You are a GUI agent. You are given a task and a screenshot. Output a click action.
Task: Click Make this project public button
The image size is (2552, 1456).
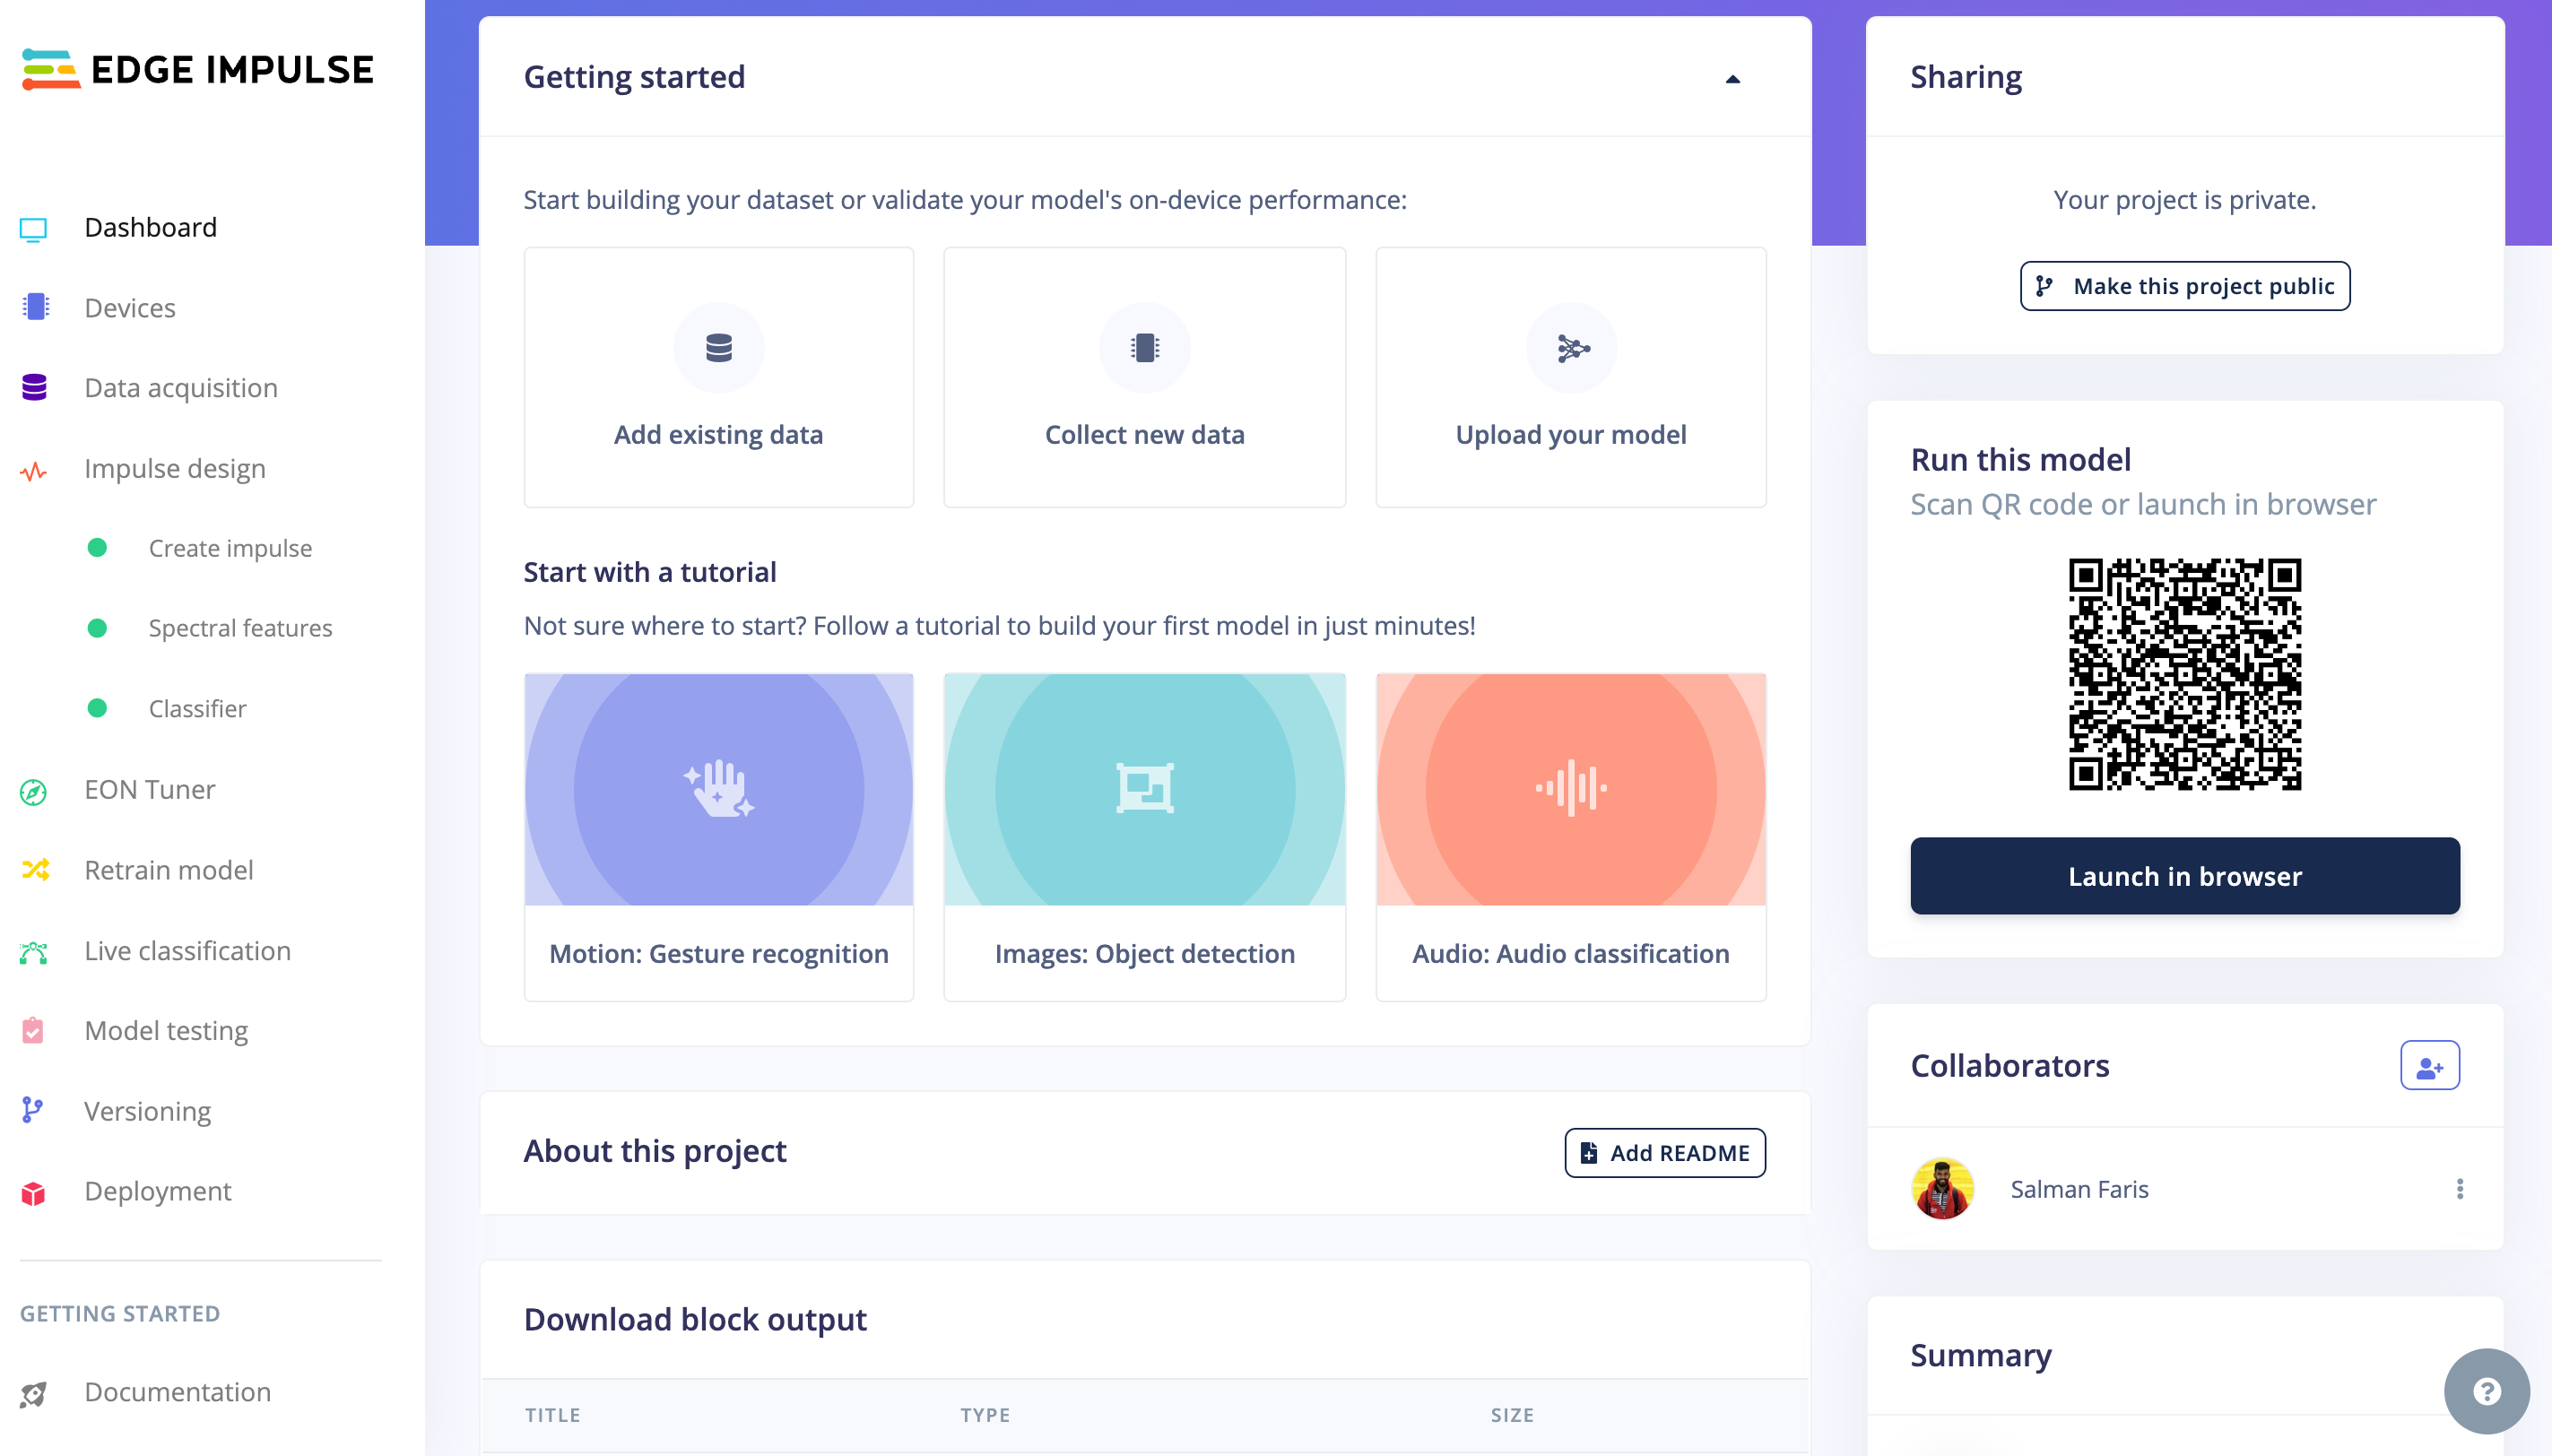coord(2184,286)
